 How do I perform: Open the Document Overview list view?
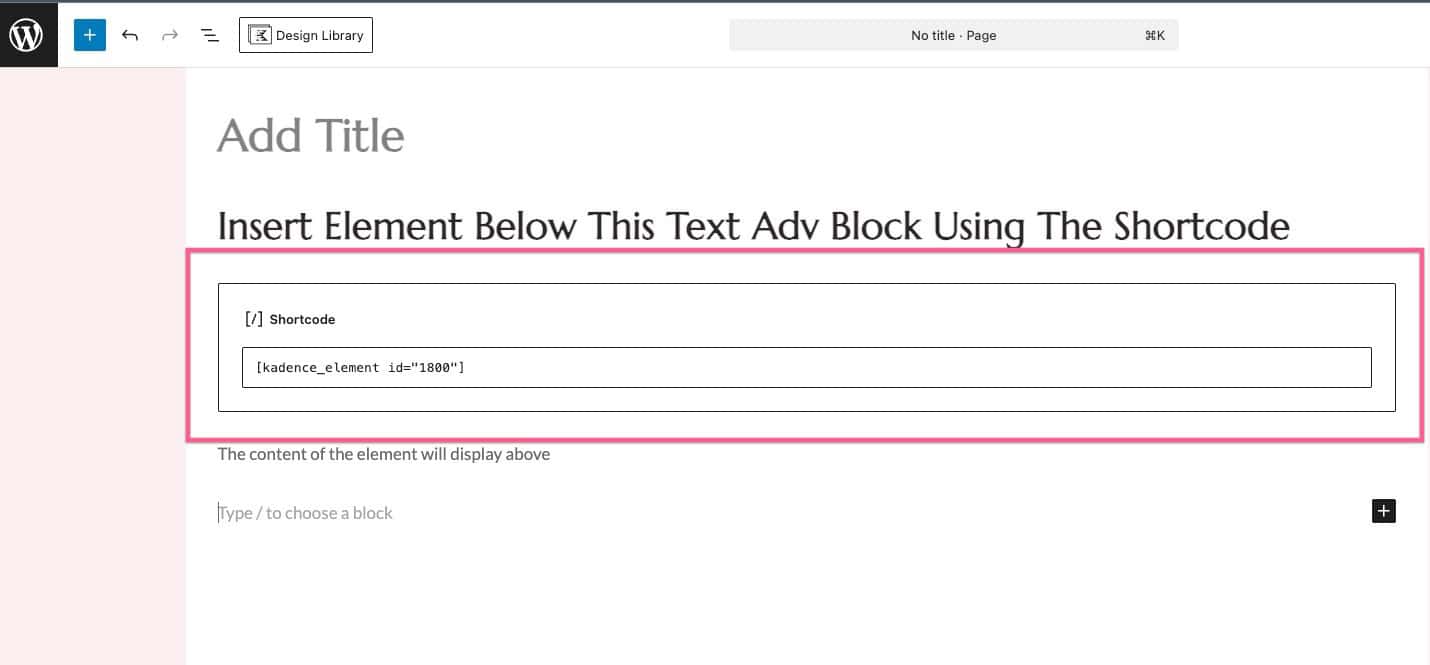click(209, 34)
